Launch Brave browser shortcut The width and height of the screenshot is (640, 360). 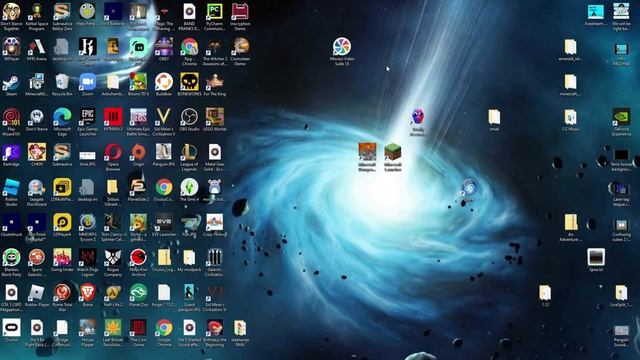click(87, 293)
